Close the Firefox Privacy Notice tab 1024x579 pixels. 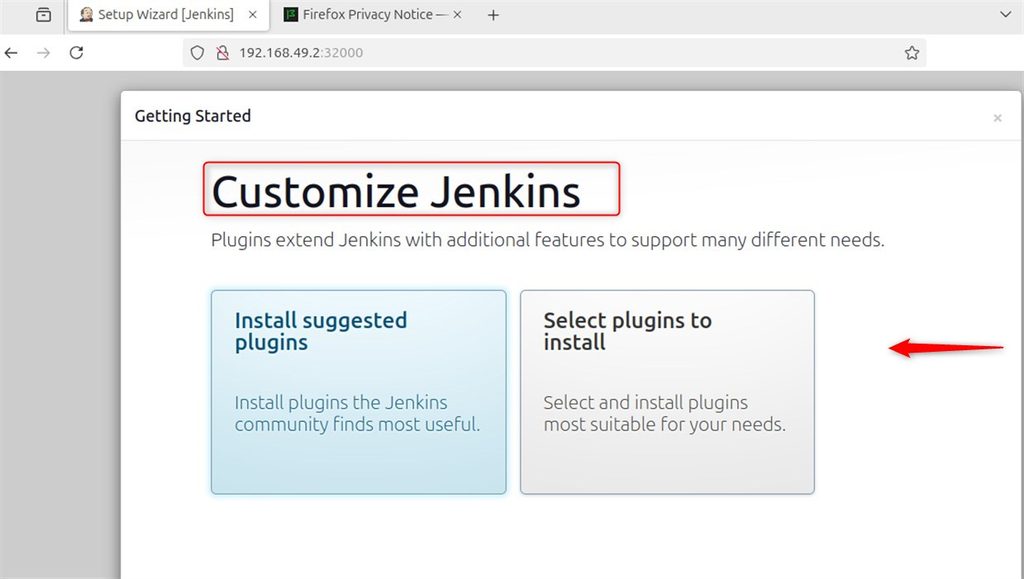[x=457, y=14]
